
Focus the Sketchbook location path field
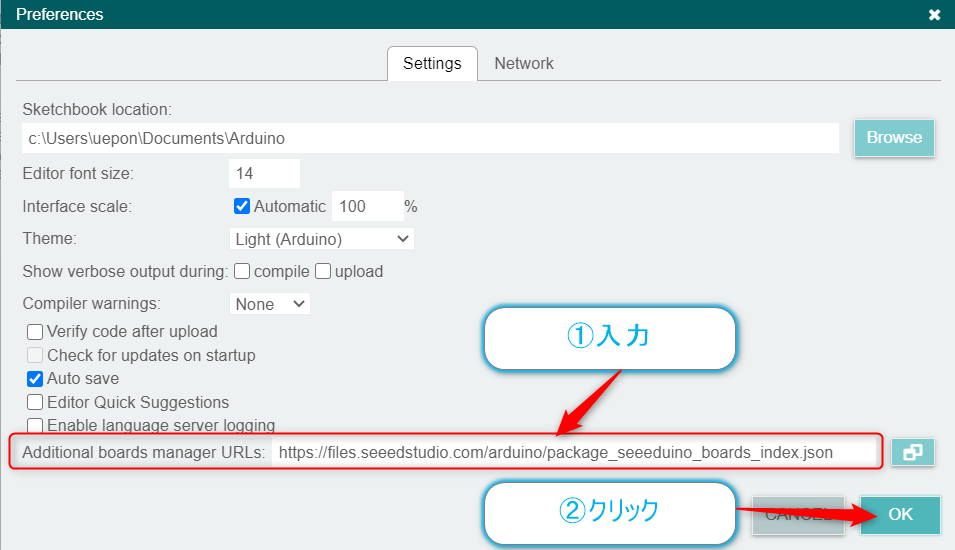point(431,138)
